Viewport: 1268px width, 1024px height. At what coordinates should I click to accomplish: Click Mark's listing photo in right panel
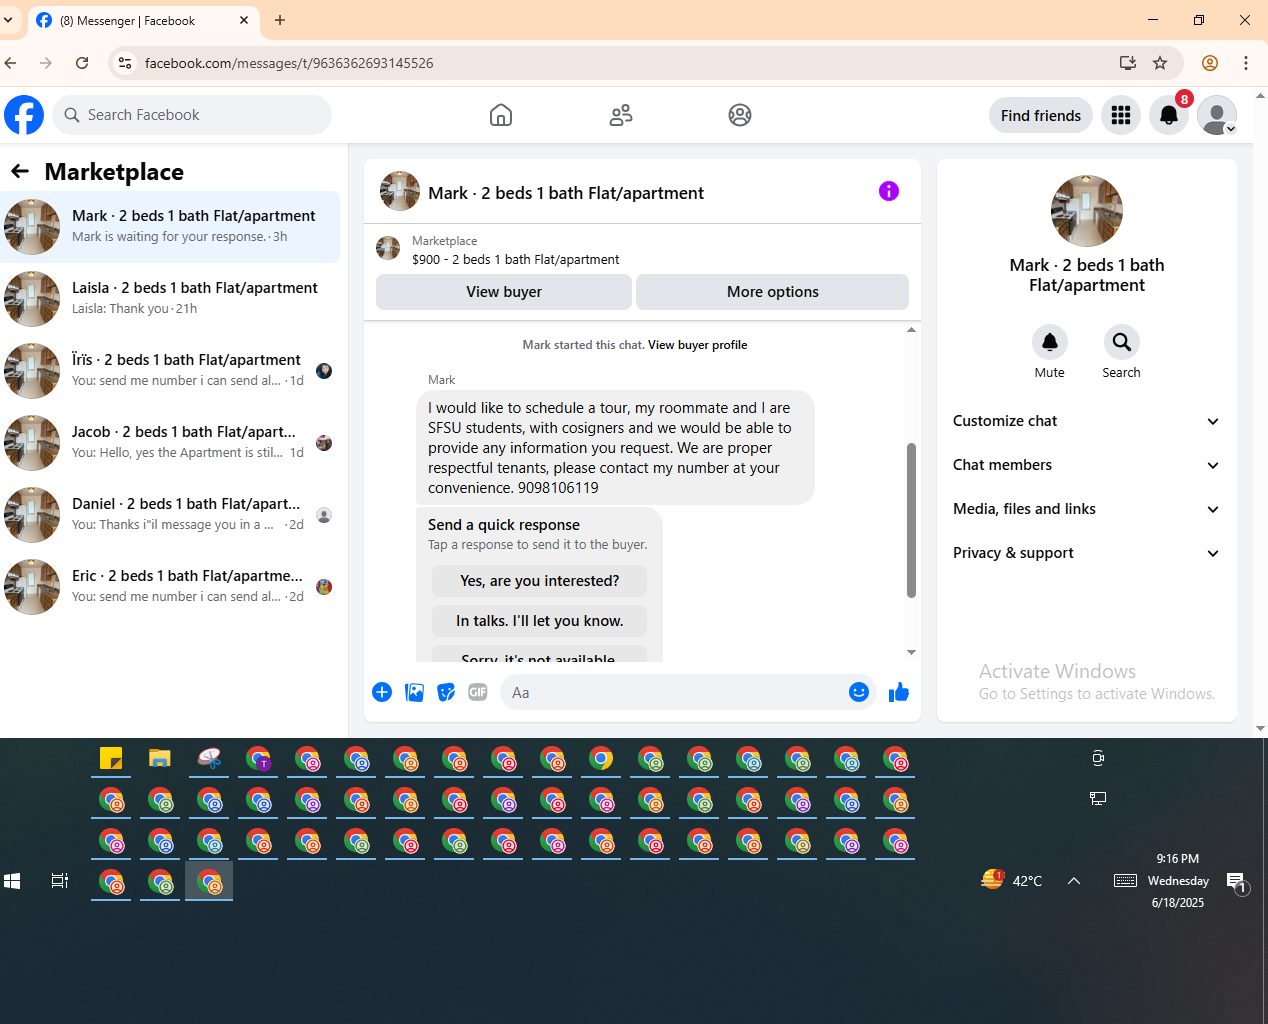point(1087,211)
